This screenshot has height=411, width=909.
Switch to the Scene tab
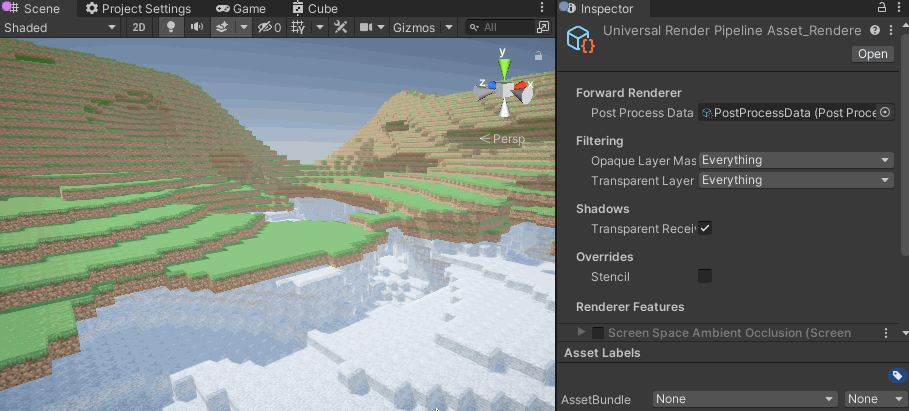(34, 9)
